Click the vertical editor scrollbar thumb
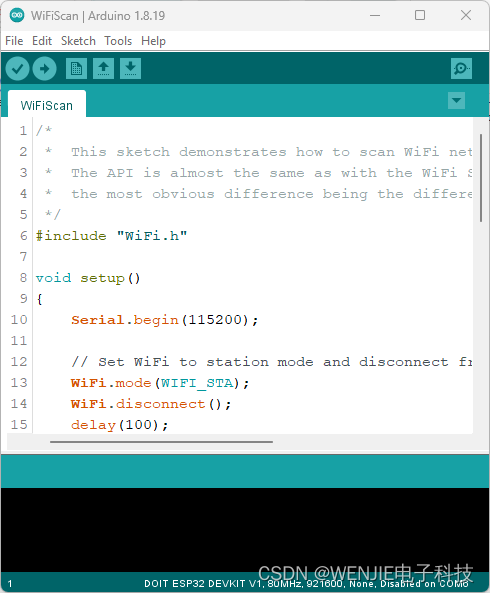The image size is (490, 593). [481, 178]
